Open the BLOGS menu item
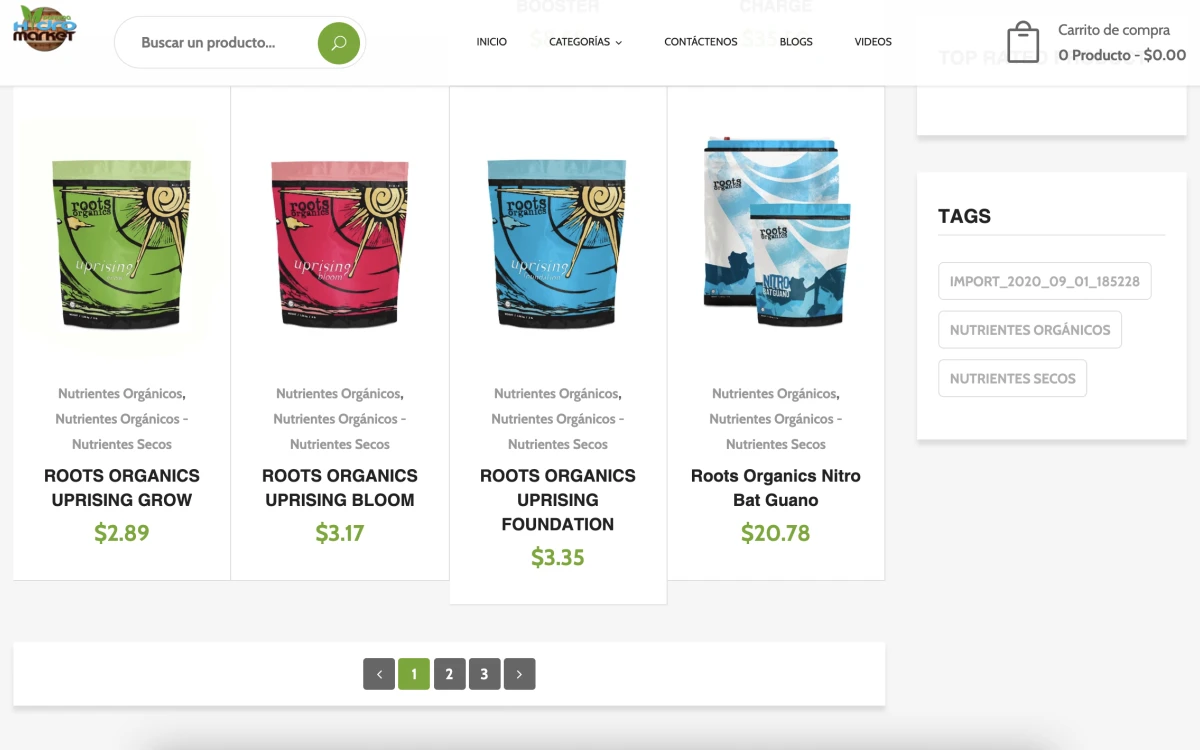1200x750 pixels. coord(796,42)
